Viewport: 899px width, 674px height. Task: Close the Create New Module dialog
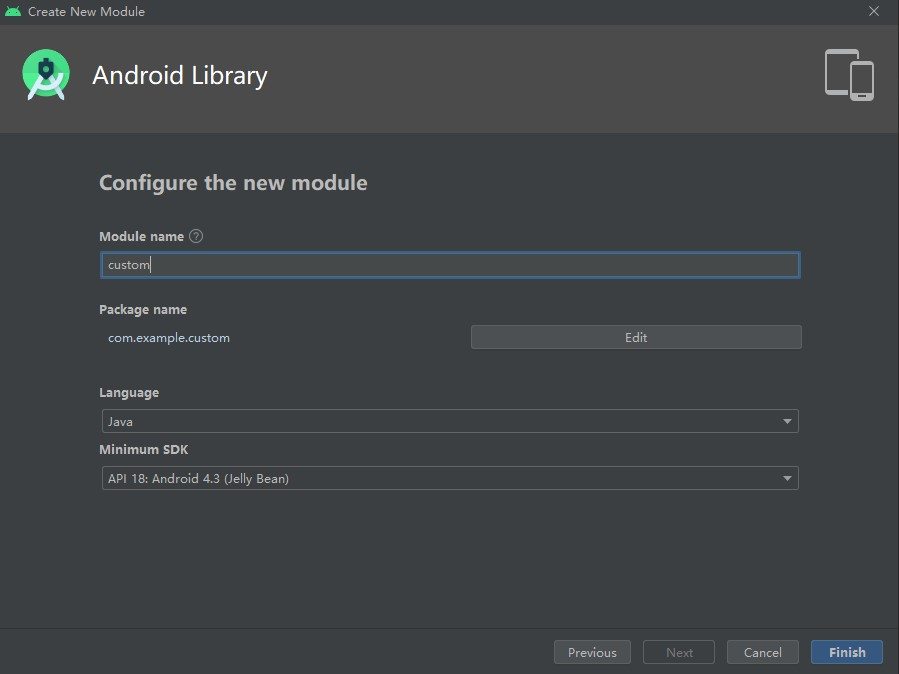[874, 11]
